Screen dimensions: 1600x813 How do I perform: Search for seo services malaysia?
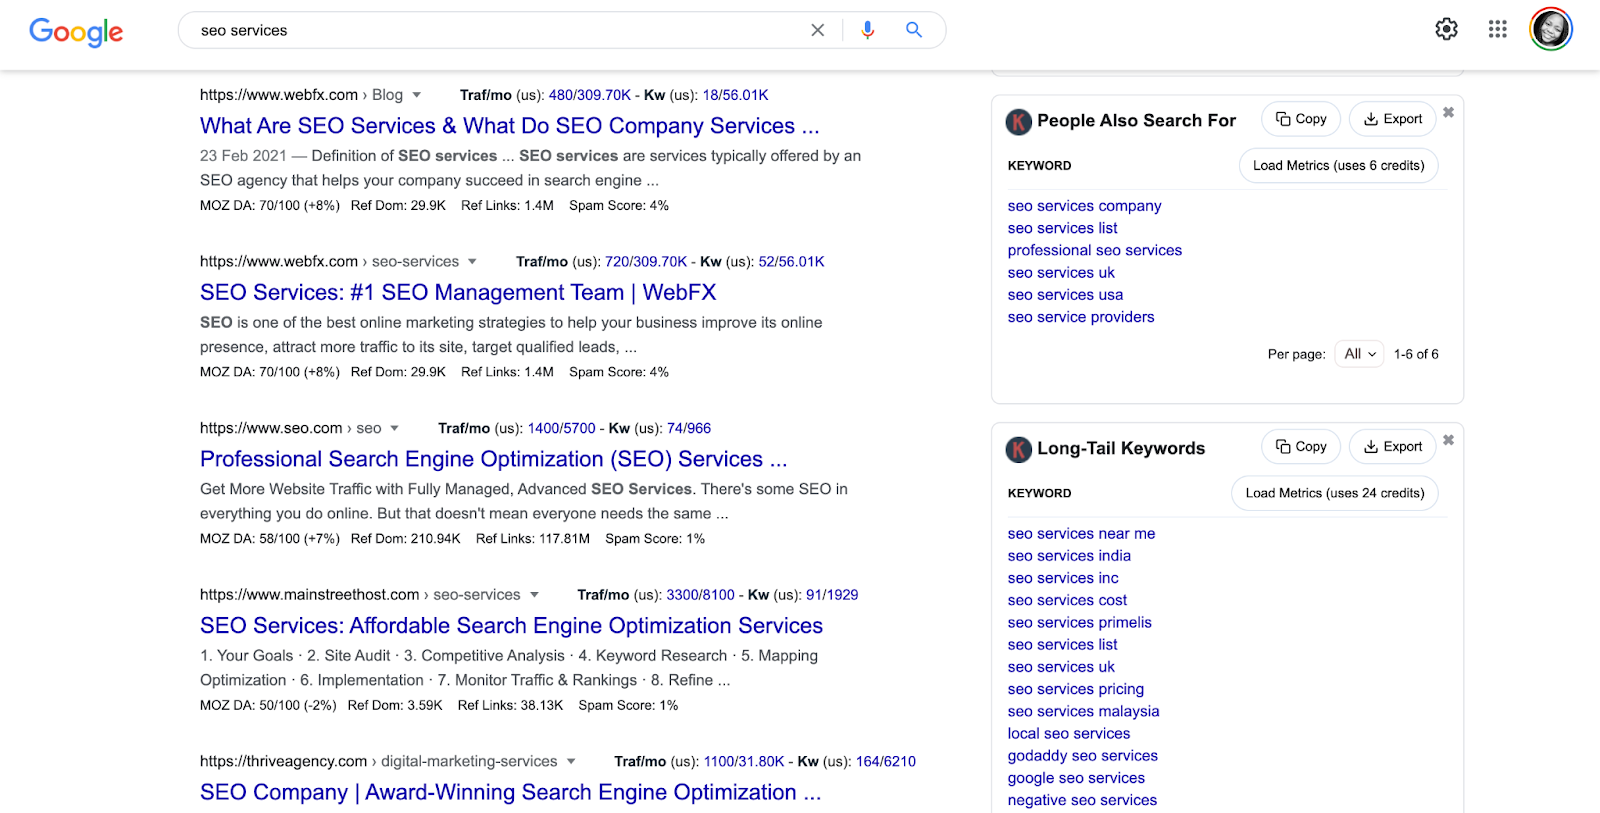point(1084,711)
